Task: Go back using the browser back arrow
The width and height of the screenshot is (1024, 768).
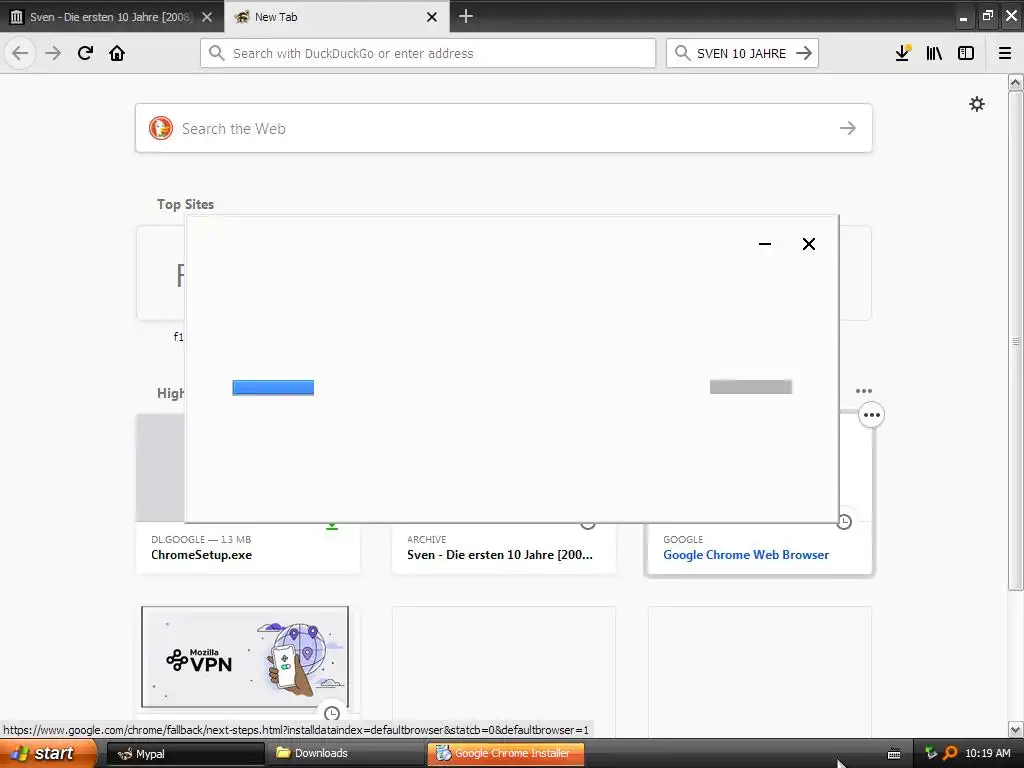Action: point(20,53)
